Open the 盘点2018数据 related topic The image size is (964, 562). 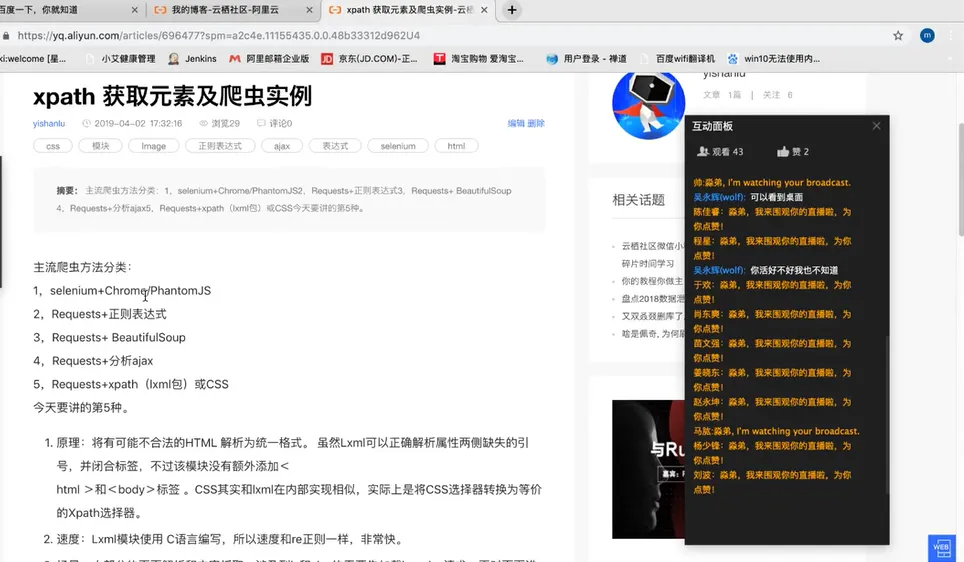pyautogui.click(x=652, y=299)
